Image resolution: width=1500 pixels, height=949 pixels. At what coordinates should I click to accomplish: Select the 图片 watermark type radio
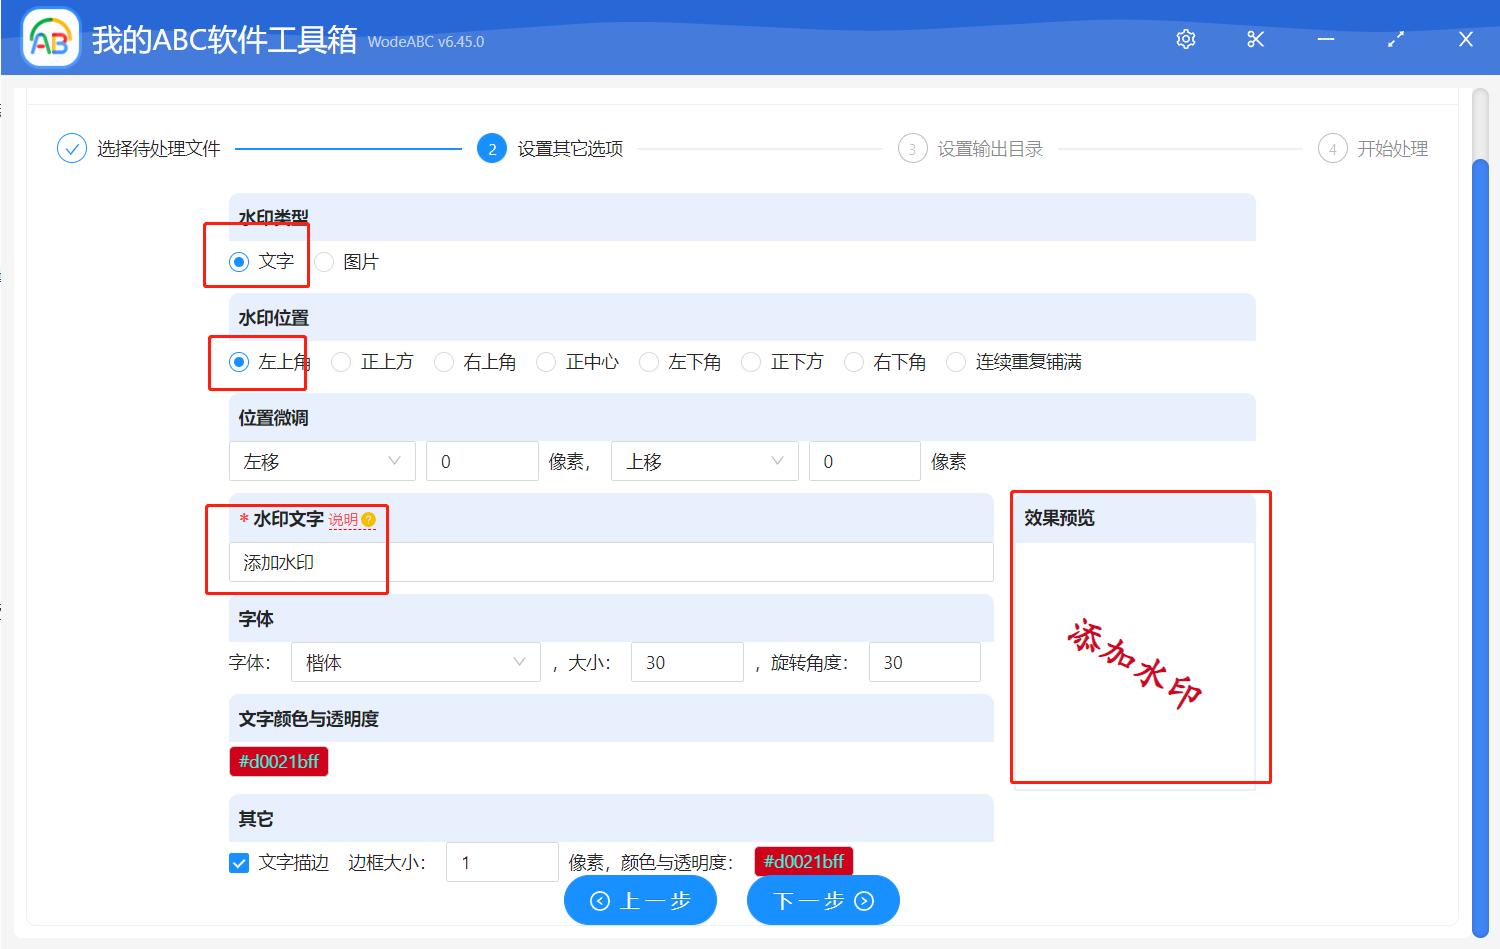coord(323,261)
